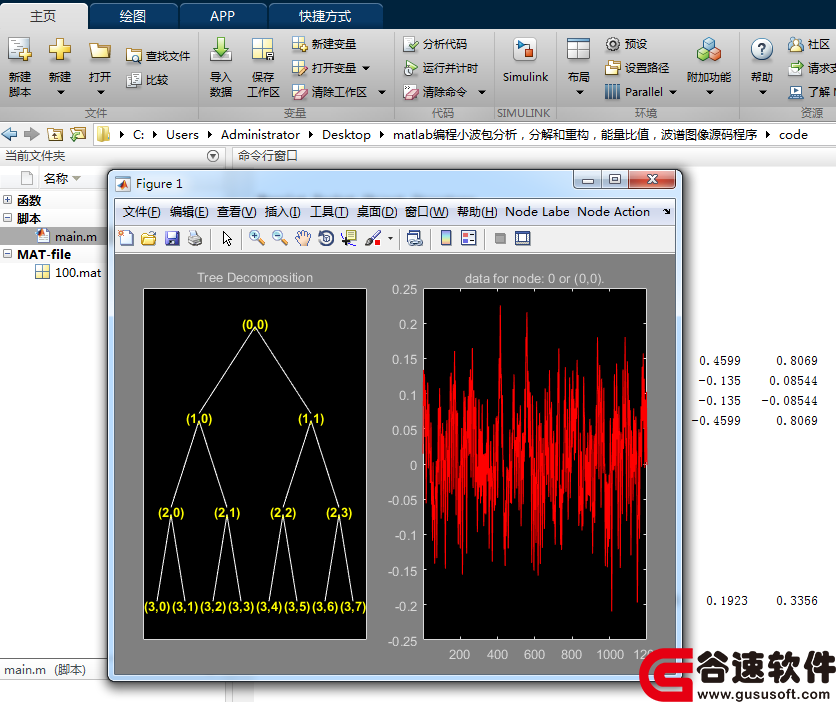
Task: Select the Zoom In tool
Action: coord(257,238)
